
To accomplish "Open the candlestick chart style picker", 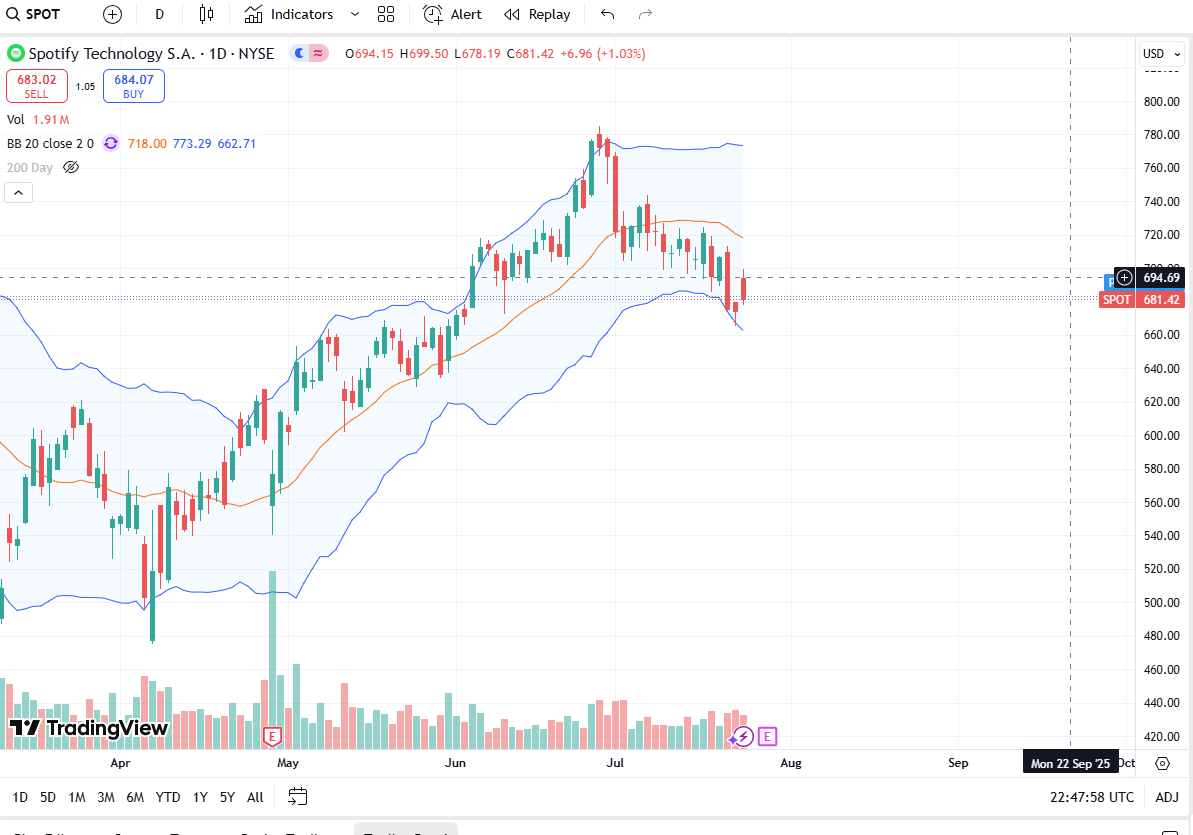I will point(206,14).
